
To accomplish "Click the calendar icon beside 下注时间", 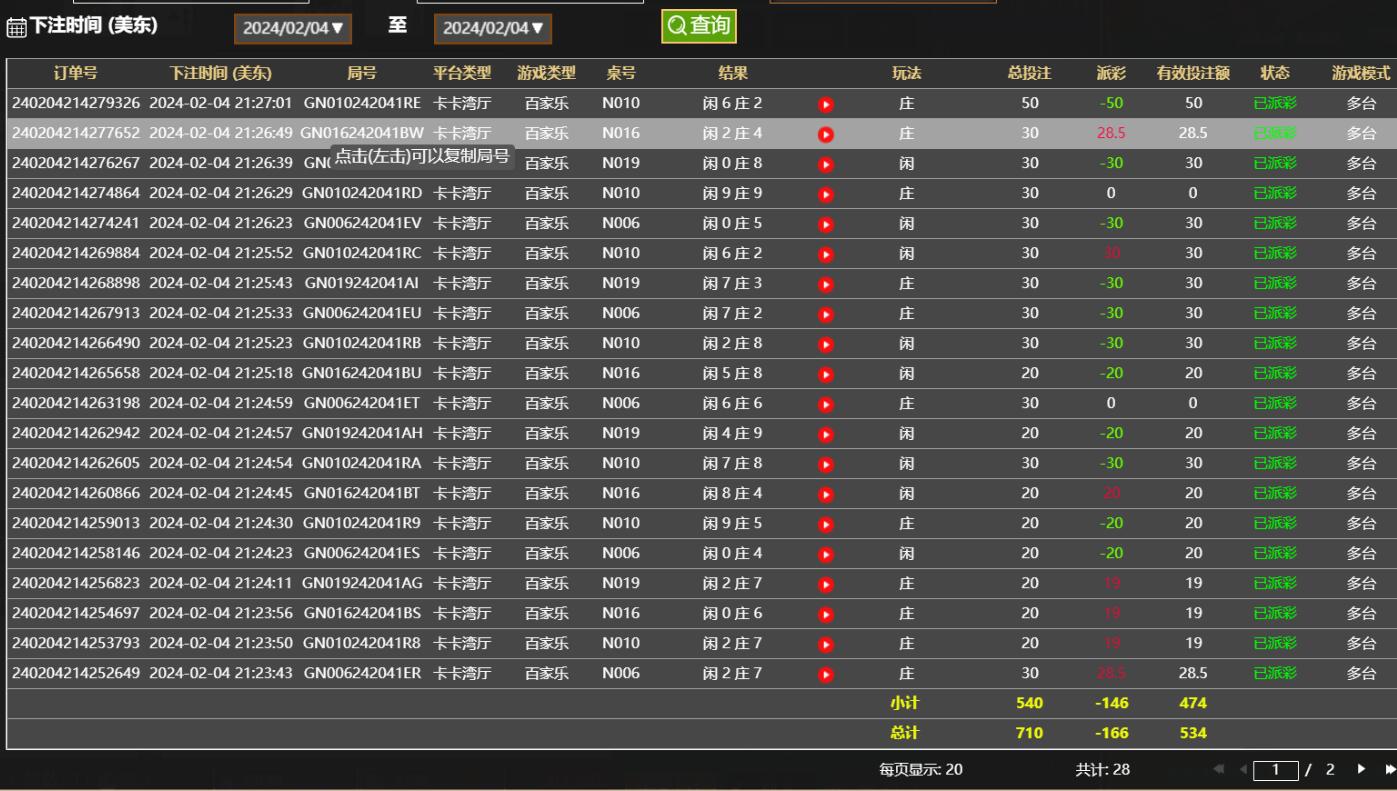I will coord(16,28).
